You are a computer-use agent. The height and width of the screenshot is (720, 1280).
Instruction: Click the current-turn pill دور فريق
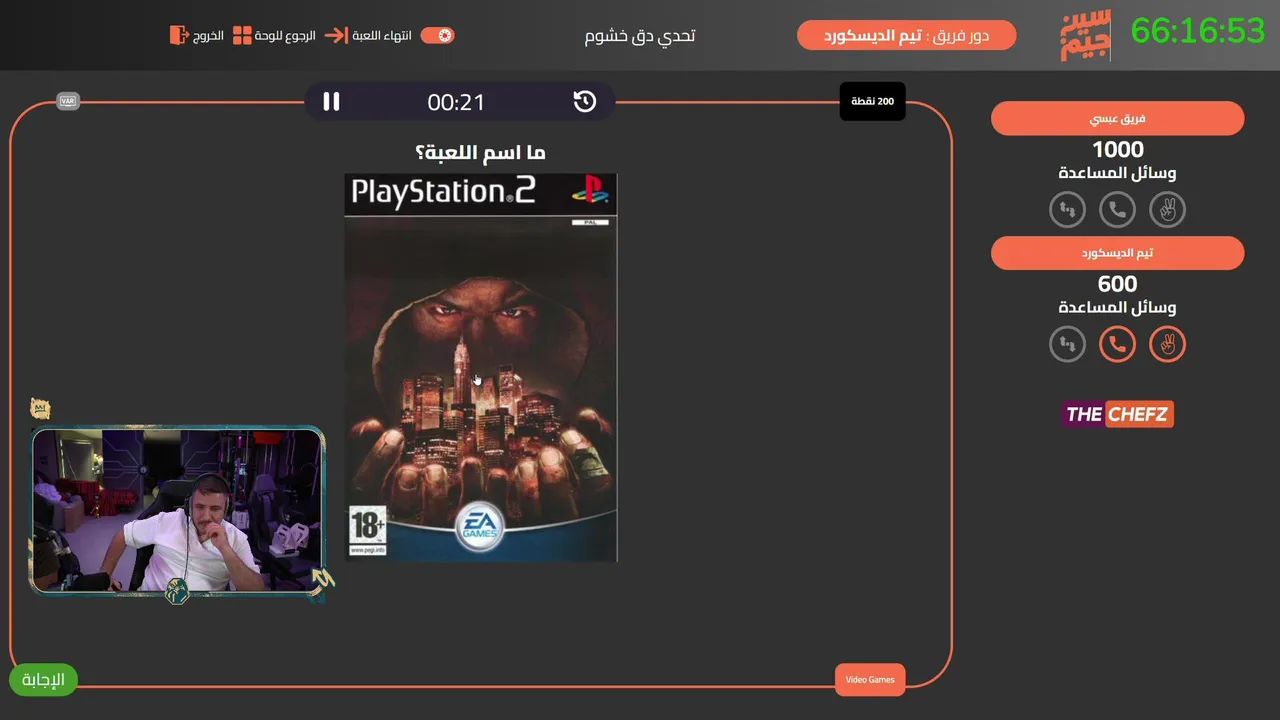tap(906, 35)
